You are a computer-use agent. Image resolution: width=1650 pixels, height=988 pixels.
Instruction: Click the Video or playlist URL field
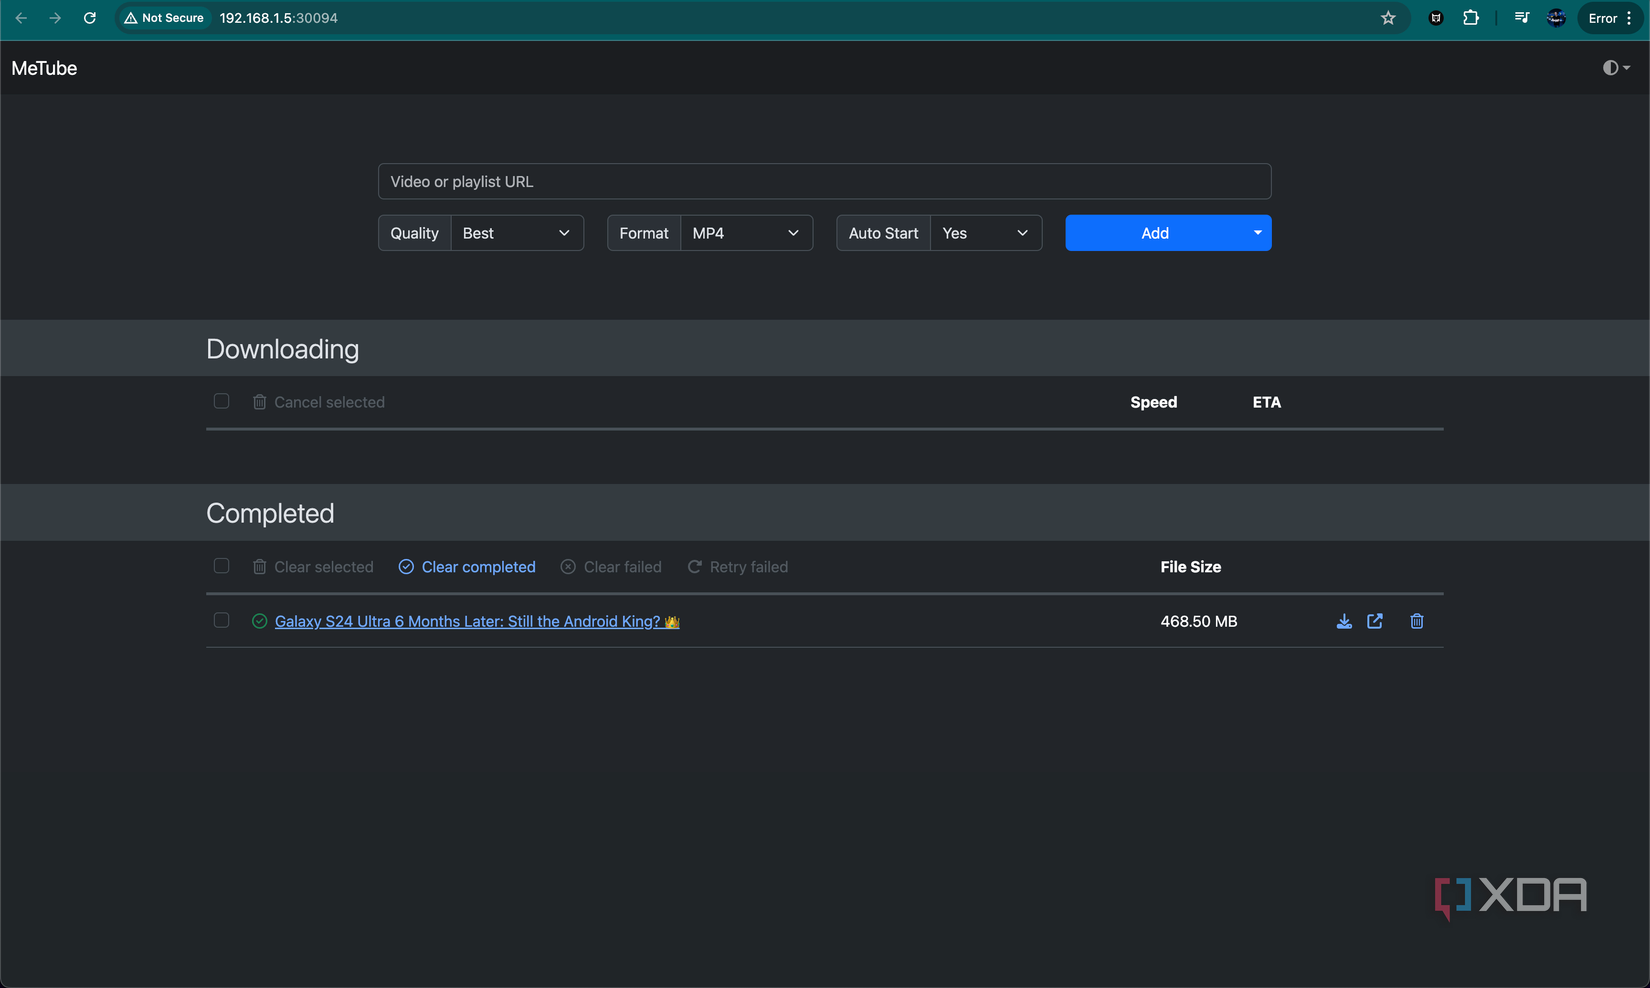823,181
